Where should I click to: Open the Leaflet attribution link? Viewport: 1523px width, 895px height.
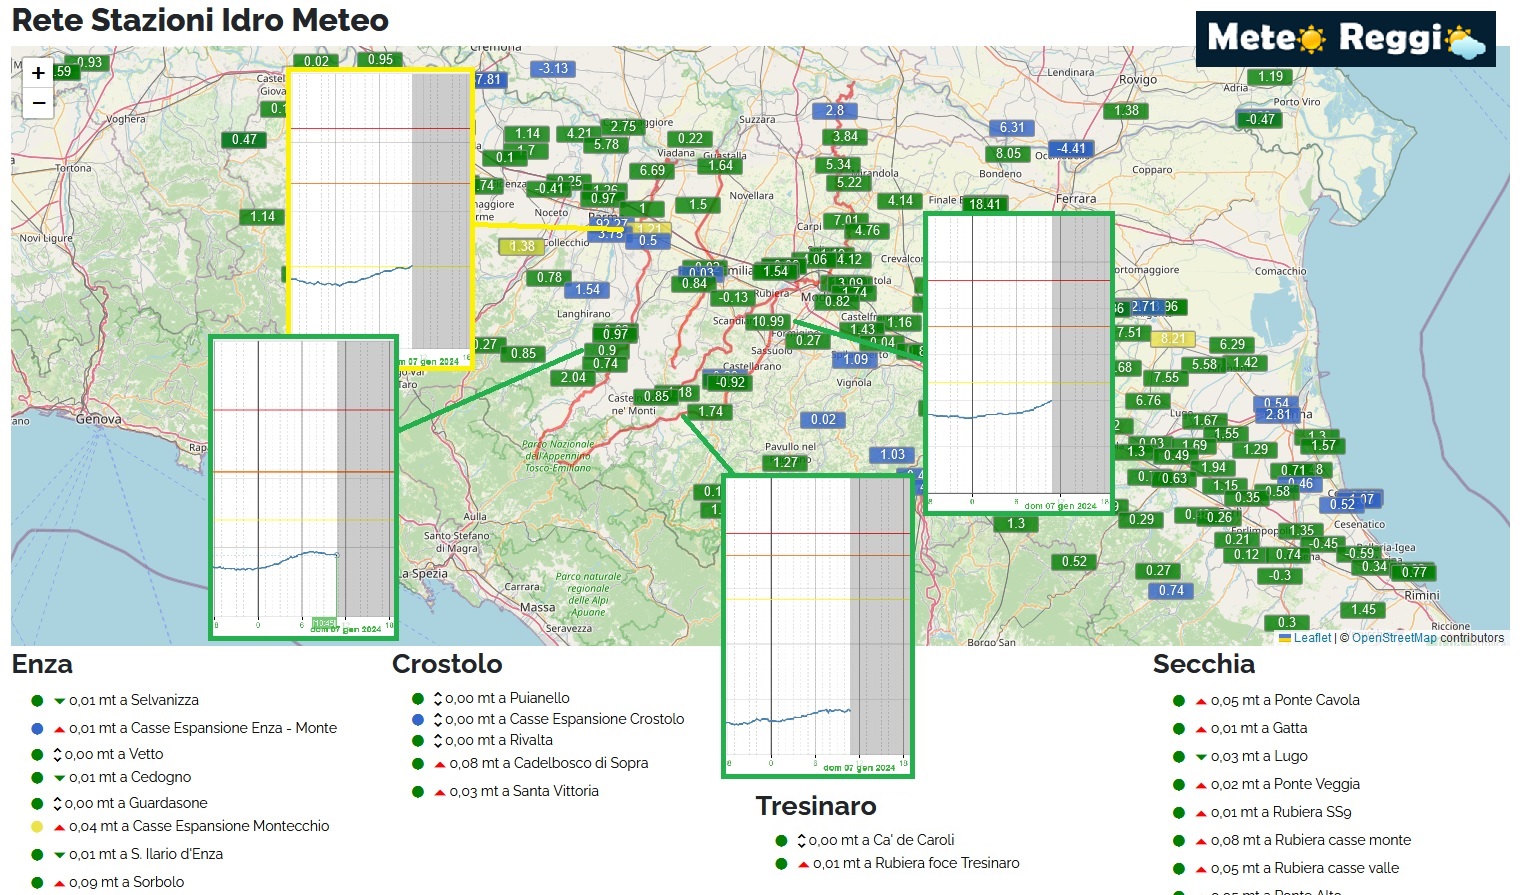coord(1312,638)
